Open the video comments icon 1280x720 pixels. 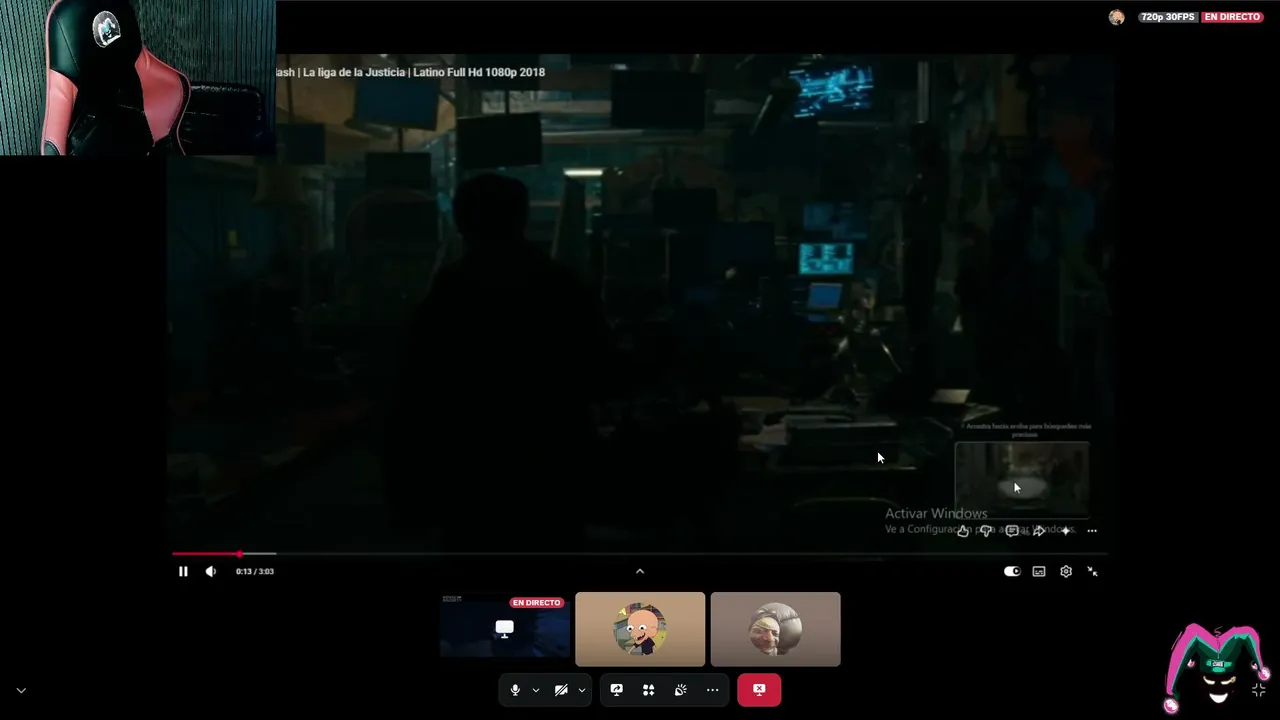pyautogui.click(x=1012, y=531)
